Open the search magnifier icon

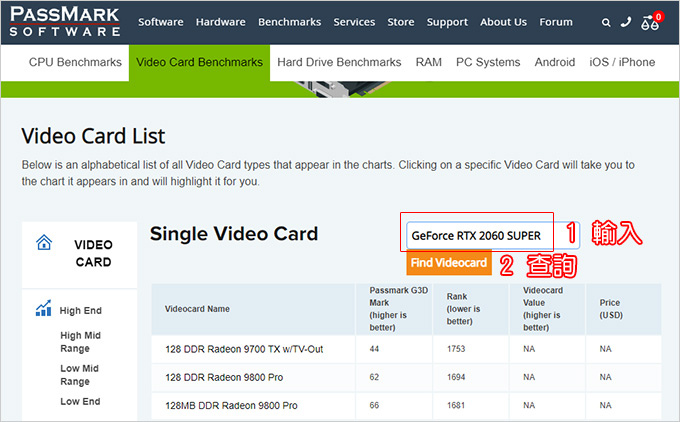click(606, 23)
